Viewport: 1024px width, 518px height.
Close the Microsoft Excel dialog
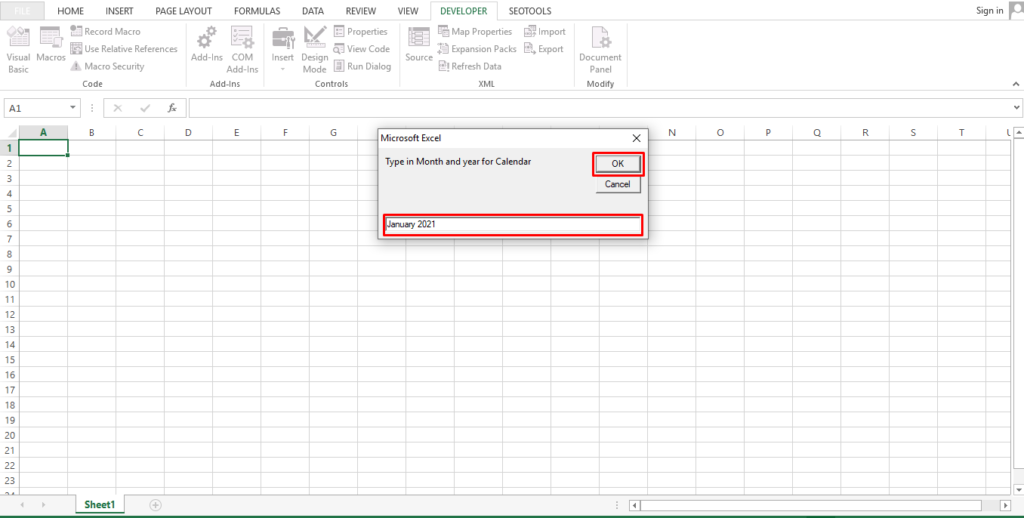pos(636,138)
